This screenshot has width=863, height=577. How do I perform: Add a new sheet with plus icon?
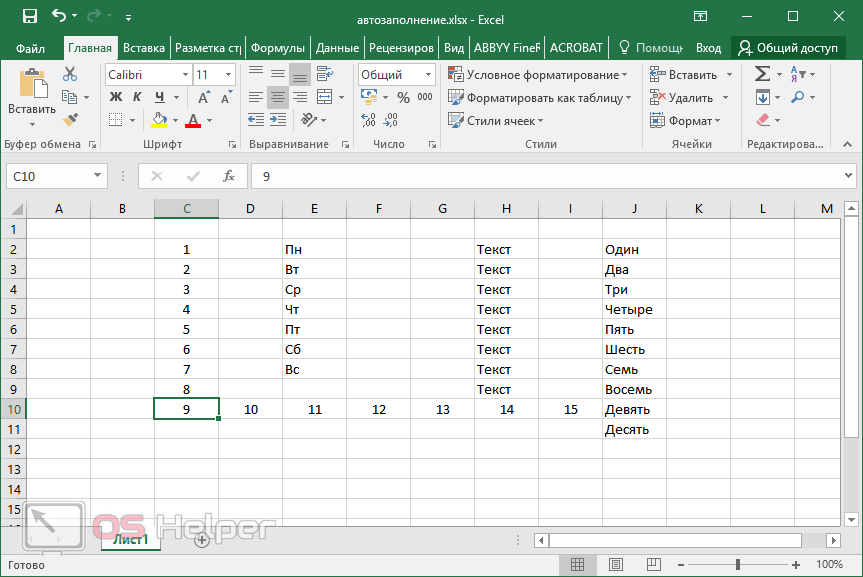tap(201, 539)
